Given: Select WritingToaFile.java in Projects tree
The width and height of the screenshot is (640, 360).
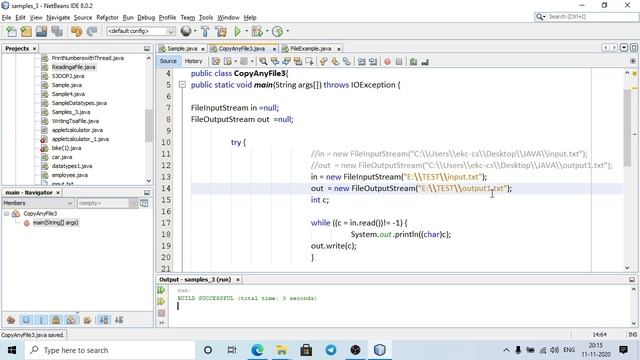Looking at the screenshot, I should pyautogui.click(x=75, y=121).
